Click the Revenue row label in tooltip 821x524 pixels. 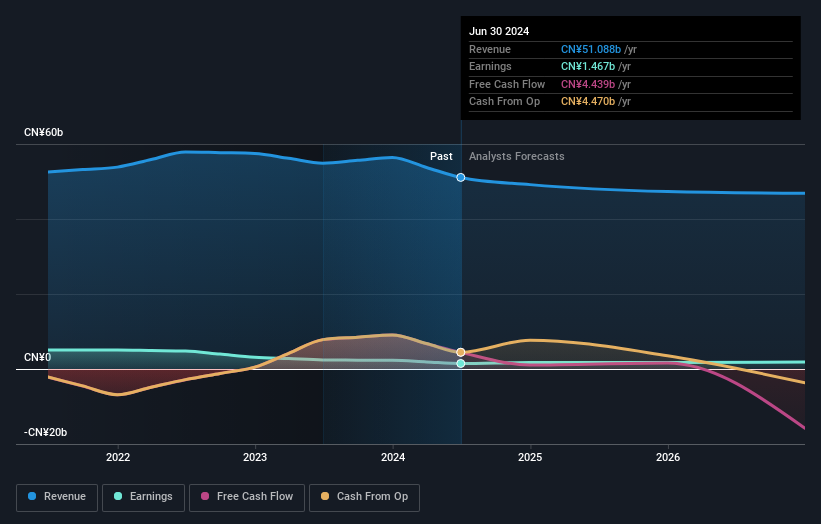point(490,49)
